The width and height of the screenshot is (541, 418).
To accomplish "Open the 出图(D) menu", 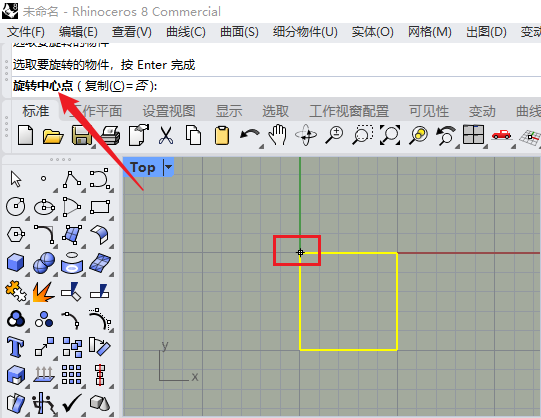I will tap(486, 32).
